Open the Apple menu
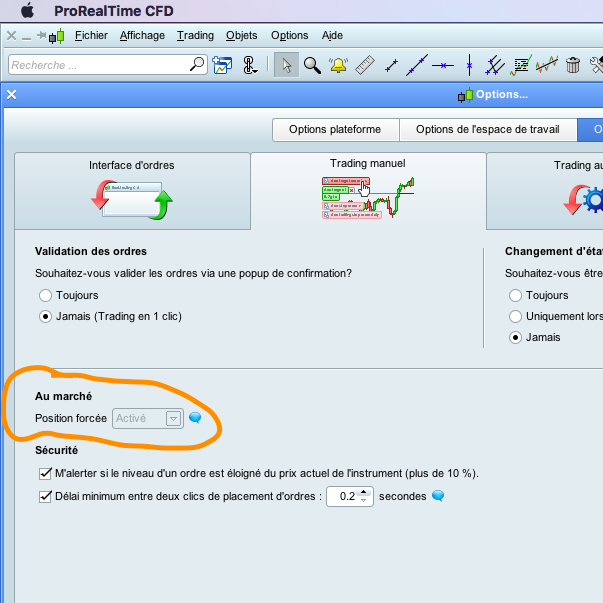The width and height of the screenshot is (603, 603). [x=27, y=10]
